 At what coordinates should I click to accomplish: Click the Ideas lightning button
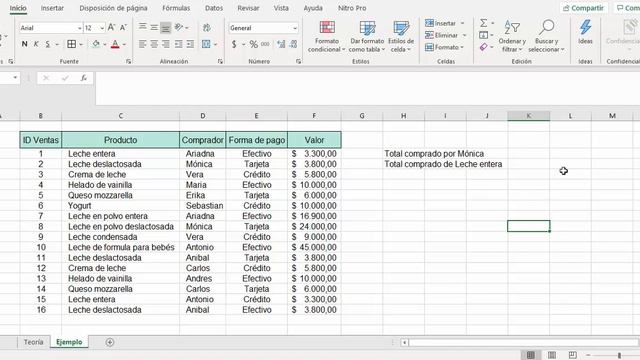click(585, 32)
